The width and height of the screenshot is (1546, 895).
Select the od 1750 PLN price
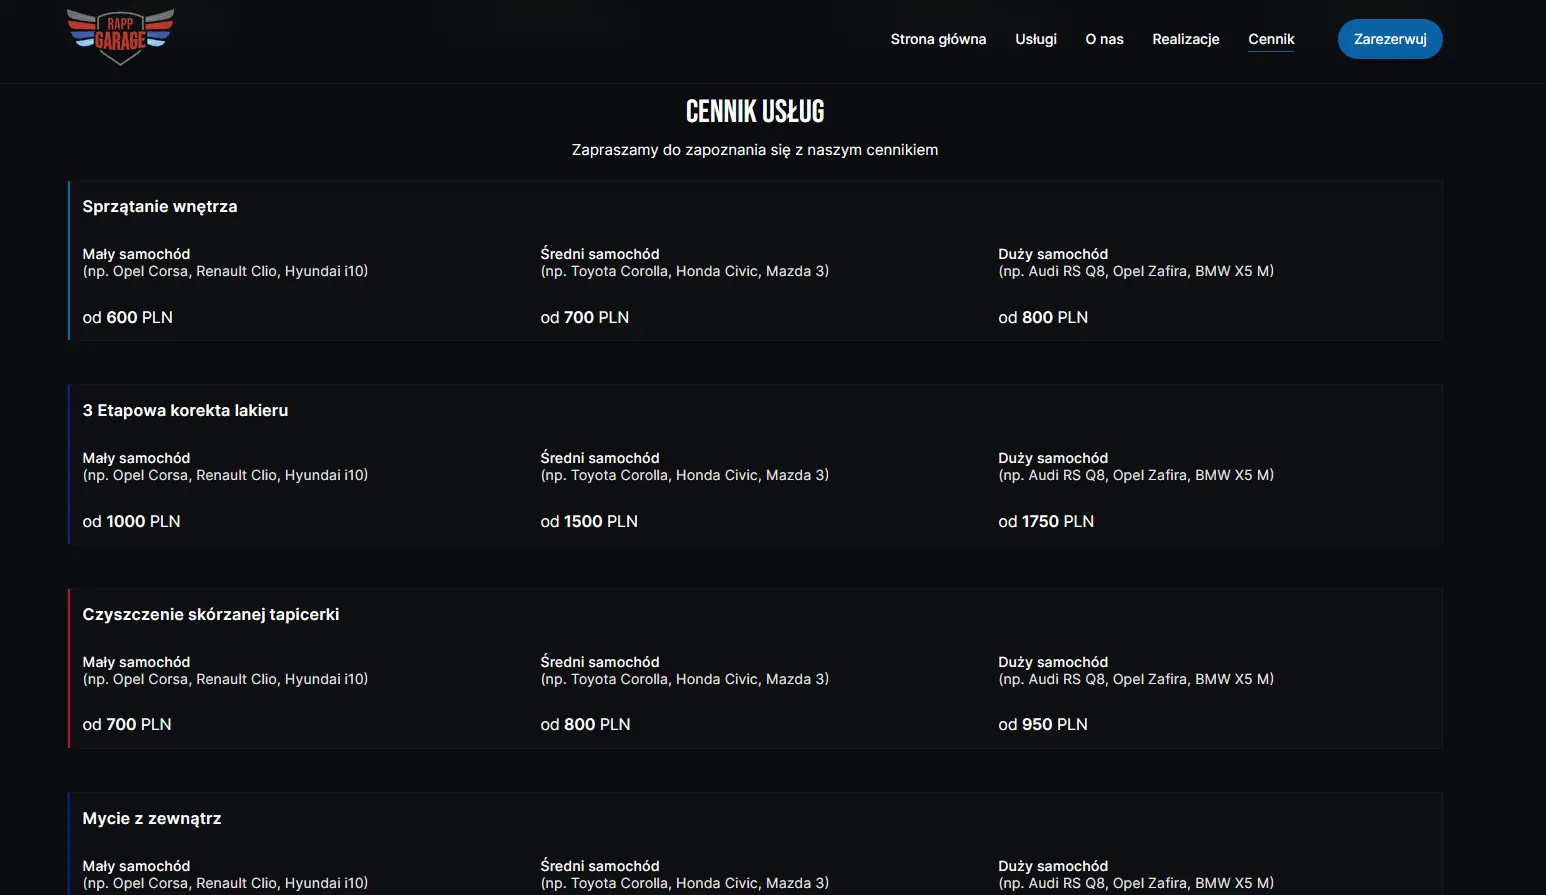click(x=1046, y=522)
